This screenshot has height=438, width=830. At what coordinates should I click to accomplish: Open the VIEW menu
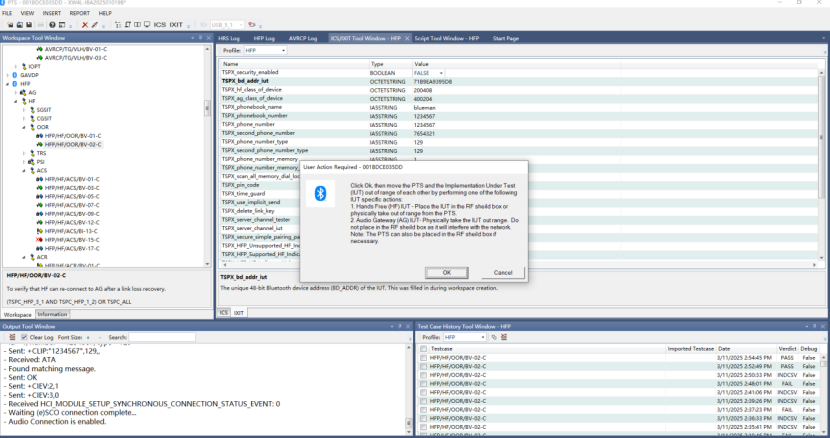click(27, 13)
